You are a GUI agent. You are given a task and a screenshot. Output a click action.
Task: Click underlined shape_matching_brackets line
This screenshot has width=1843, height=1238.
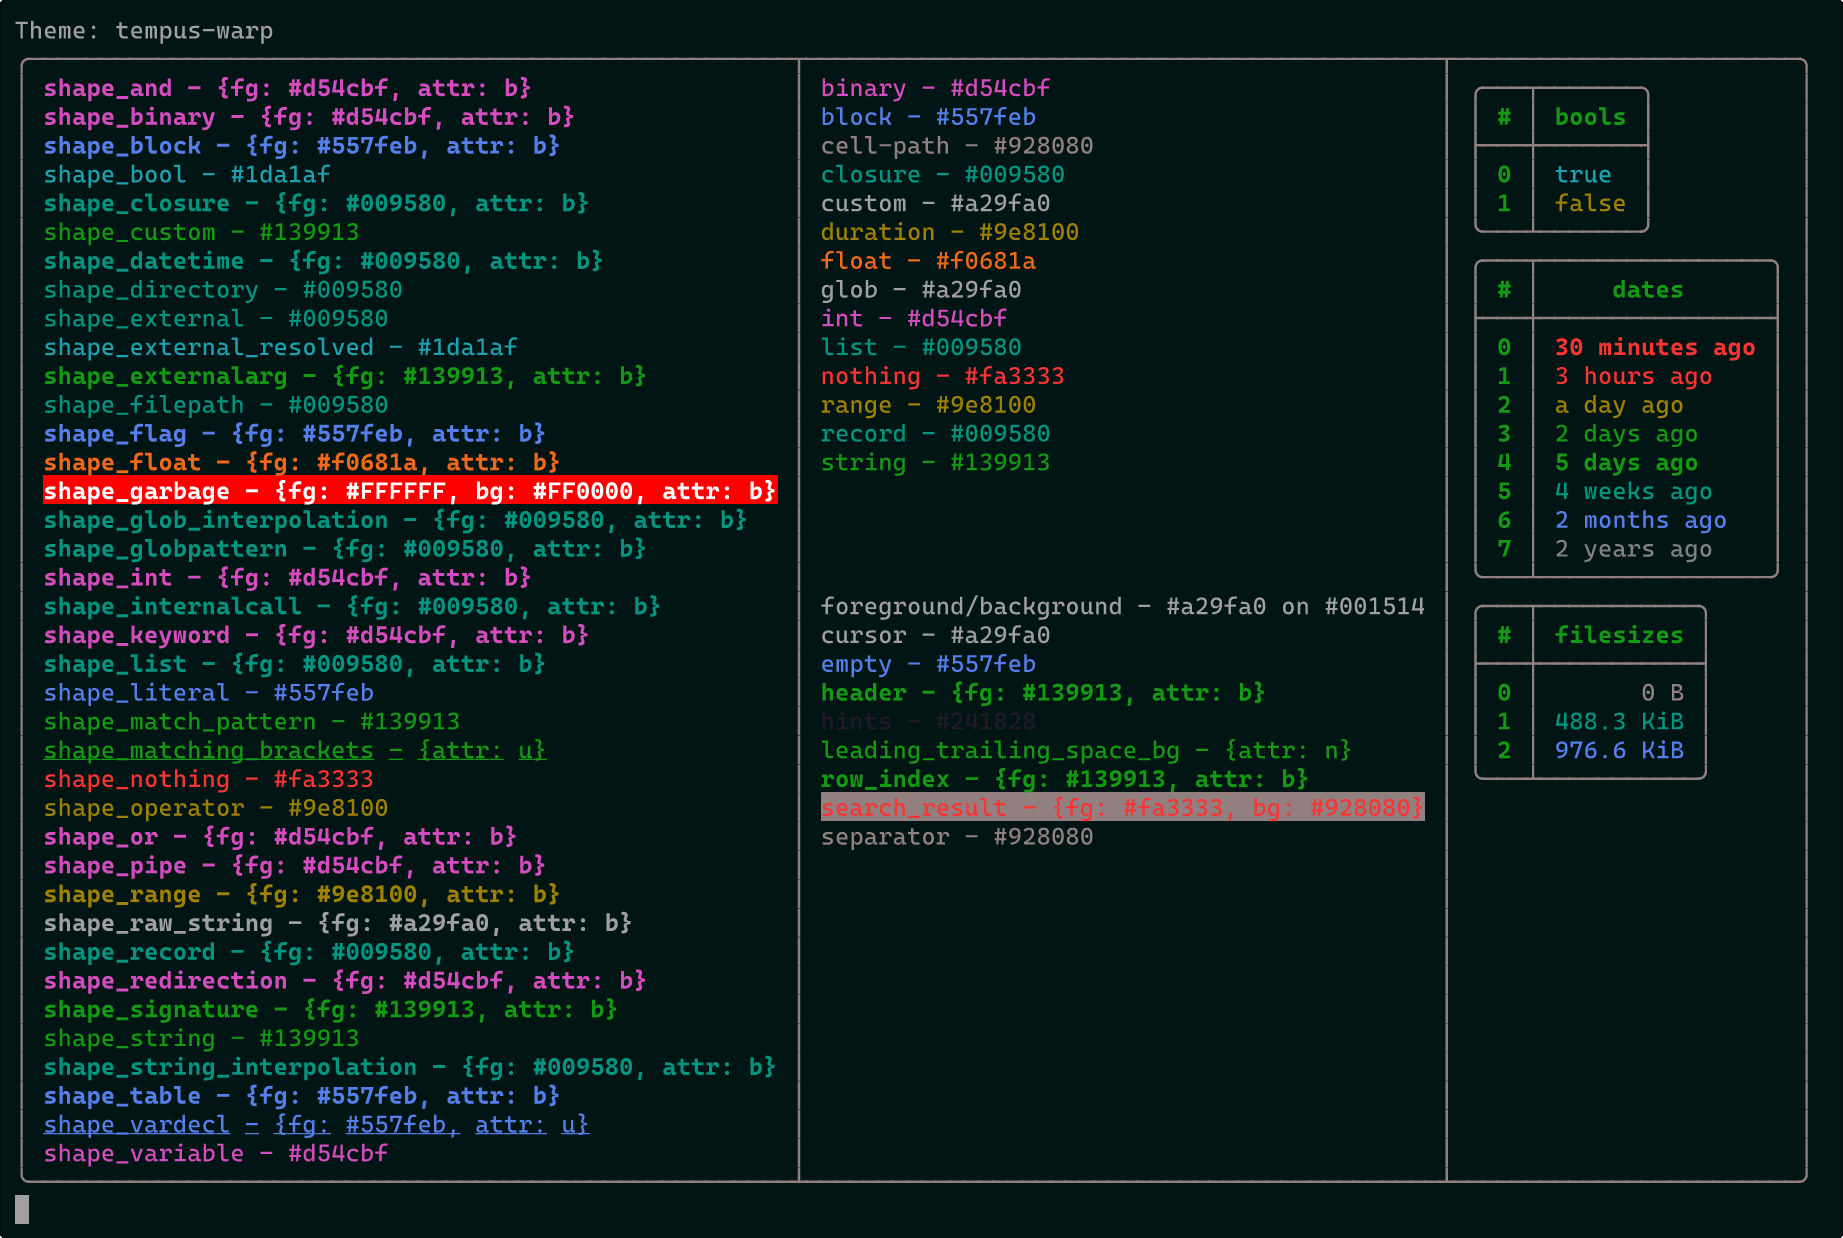coord(294,751)
